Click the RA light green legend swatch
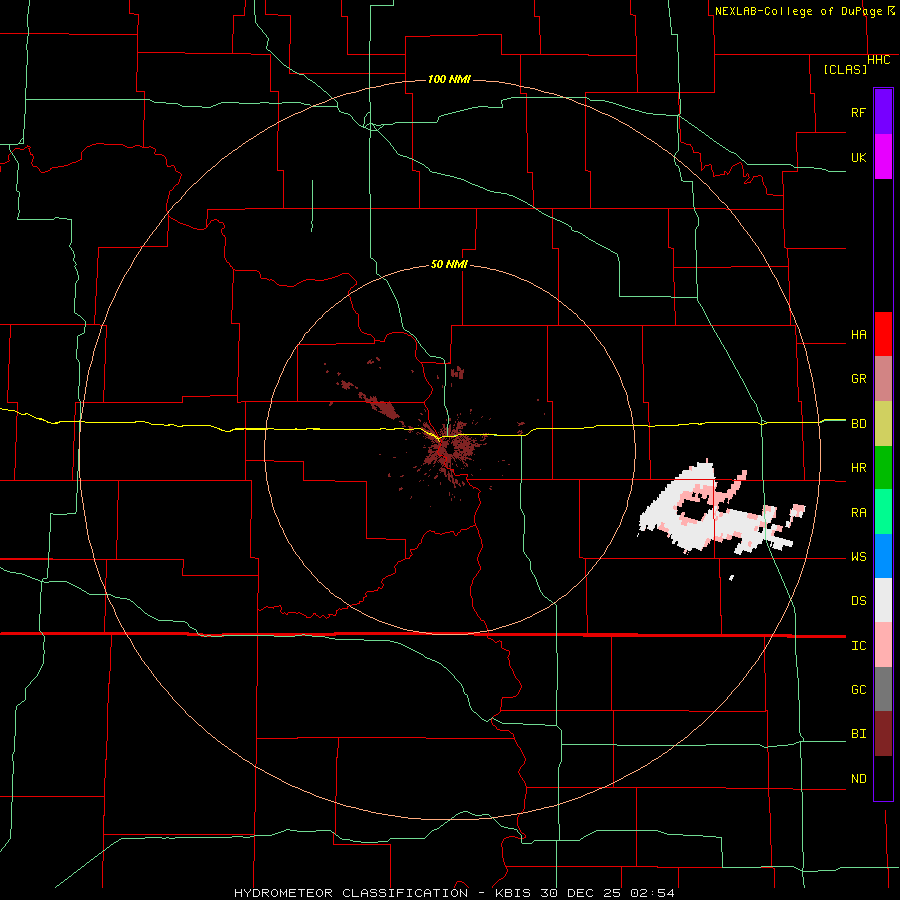The image size is (900, 900). [x=883, y=512]
